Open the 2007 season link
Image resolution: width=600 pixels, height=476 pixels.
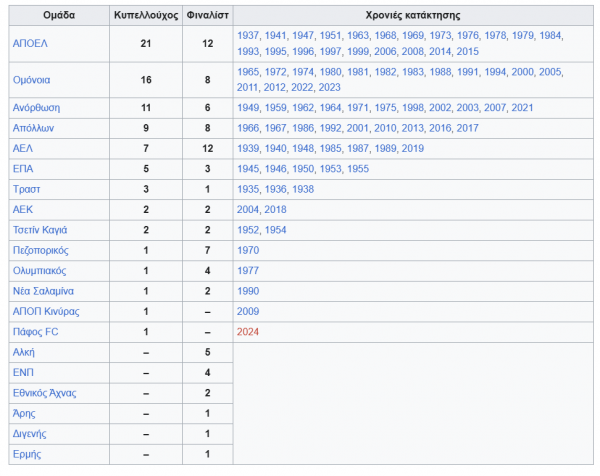click(x=495, y=108)
